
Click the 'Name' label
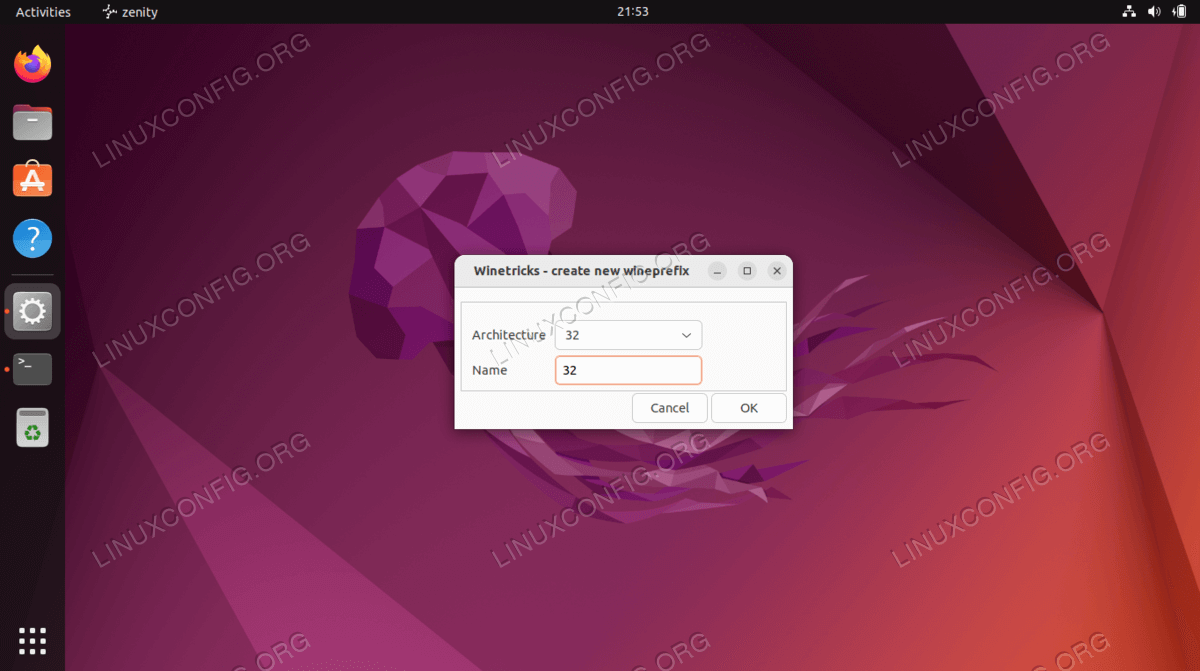(490, 370)
